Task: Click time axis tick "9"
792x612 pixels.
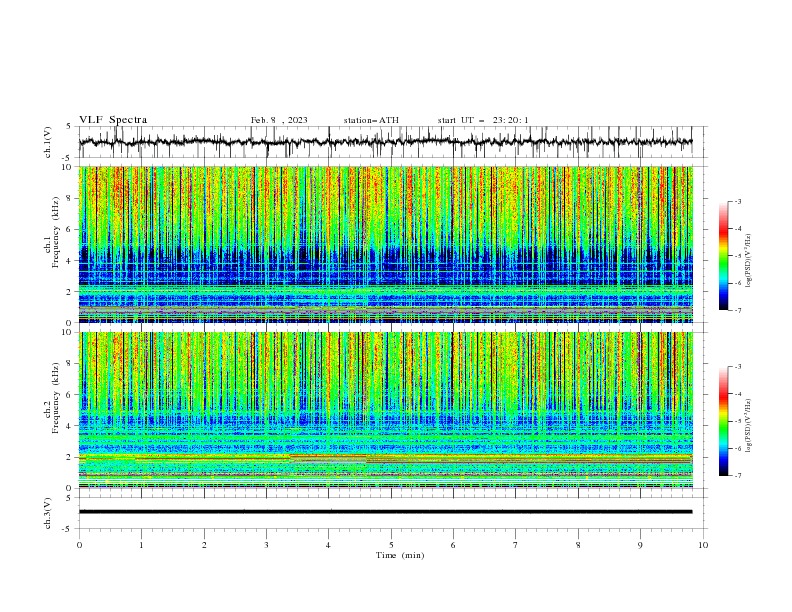Action: pyautogui.click(x=640, y=545)
